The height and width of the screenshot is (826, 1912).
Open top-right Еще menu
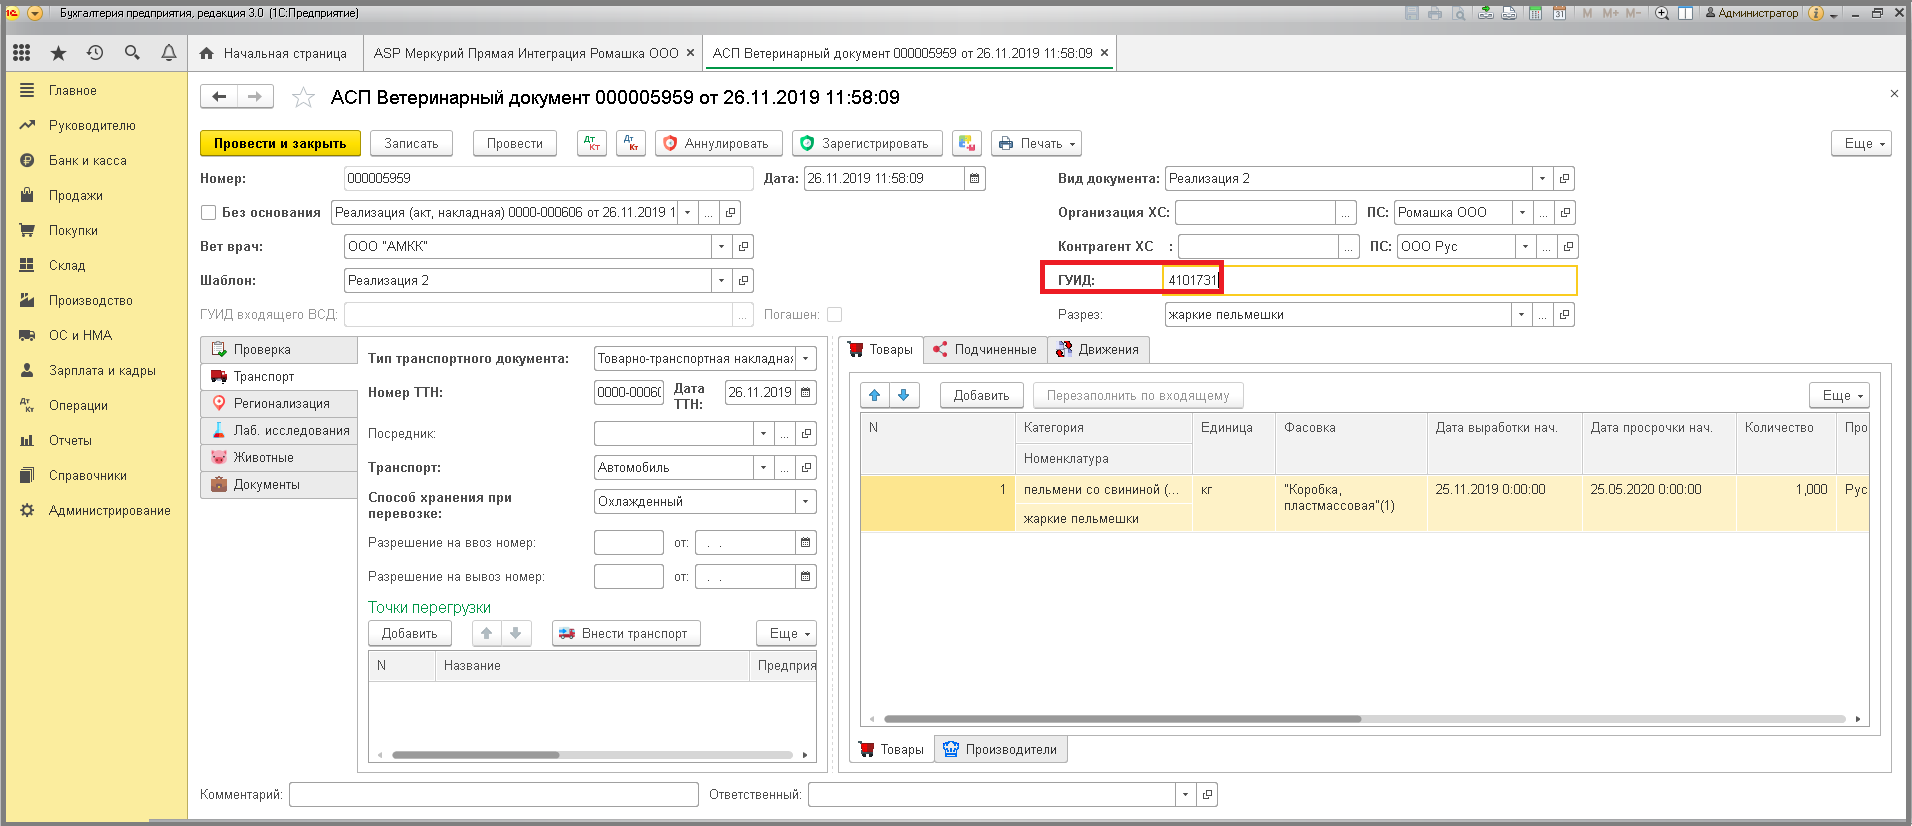pos(1861,143)
